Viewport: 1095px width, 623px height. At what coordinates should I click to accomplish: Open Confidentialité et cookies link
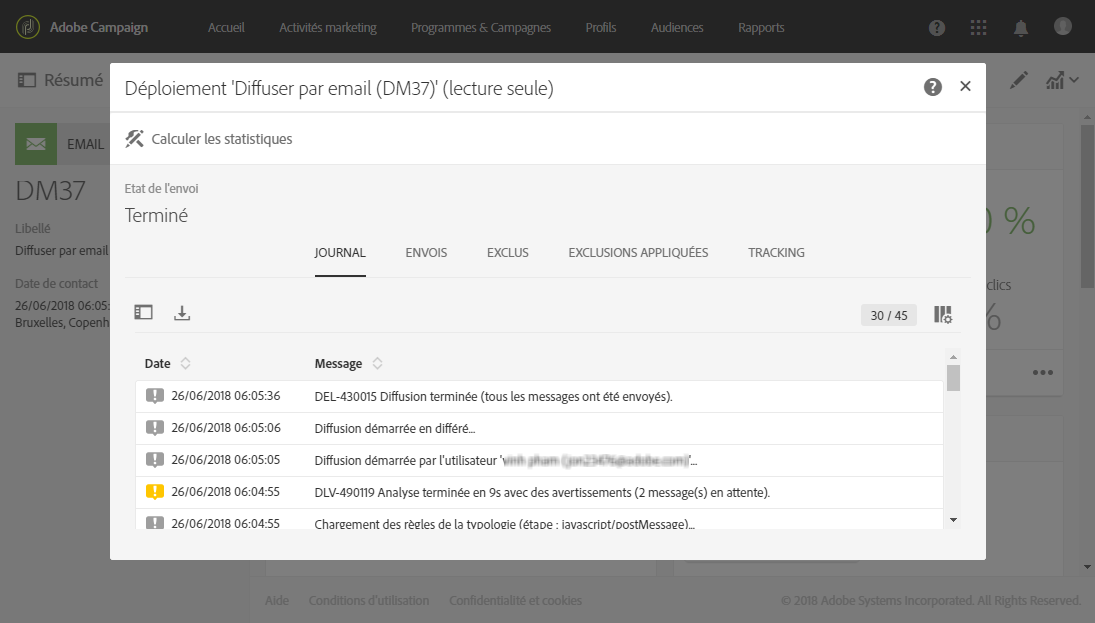515,600
